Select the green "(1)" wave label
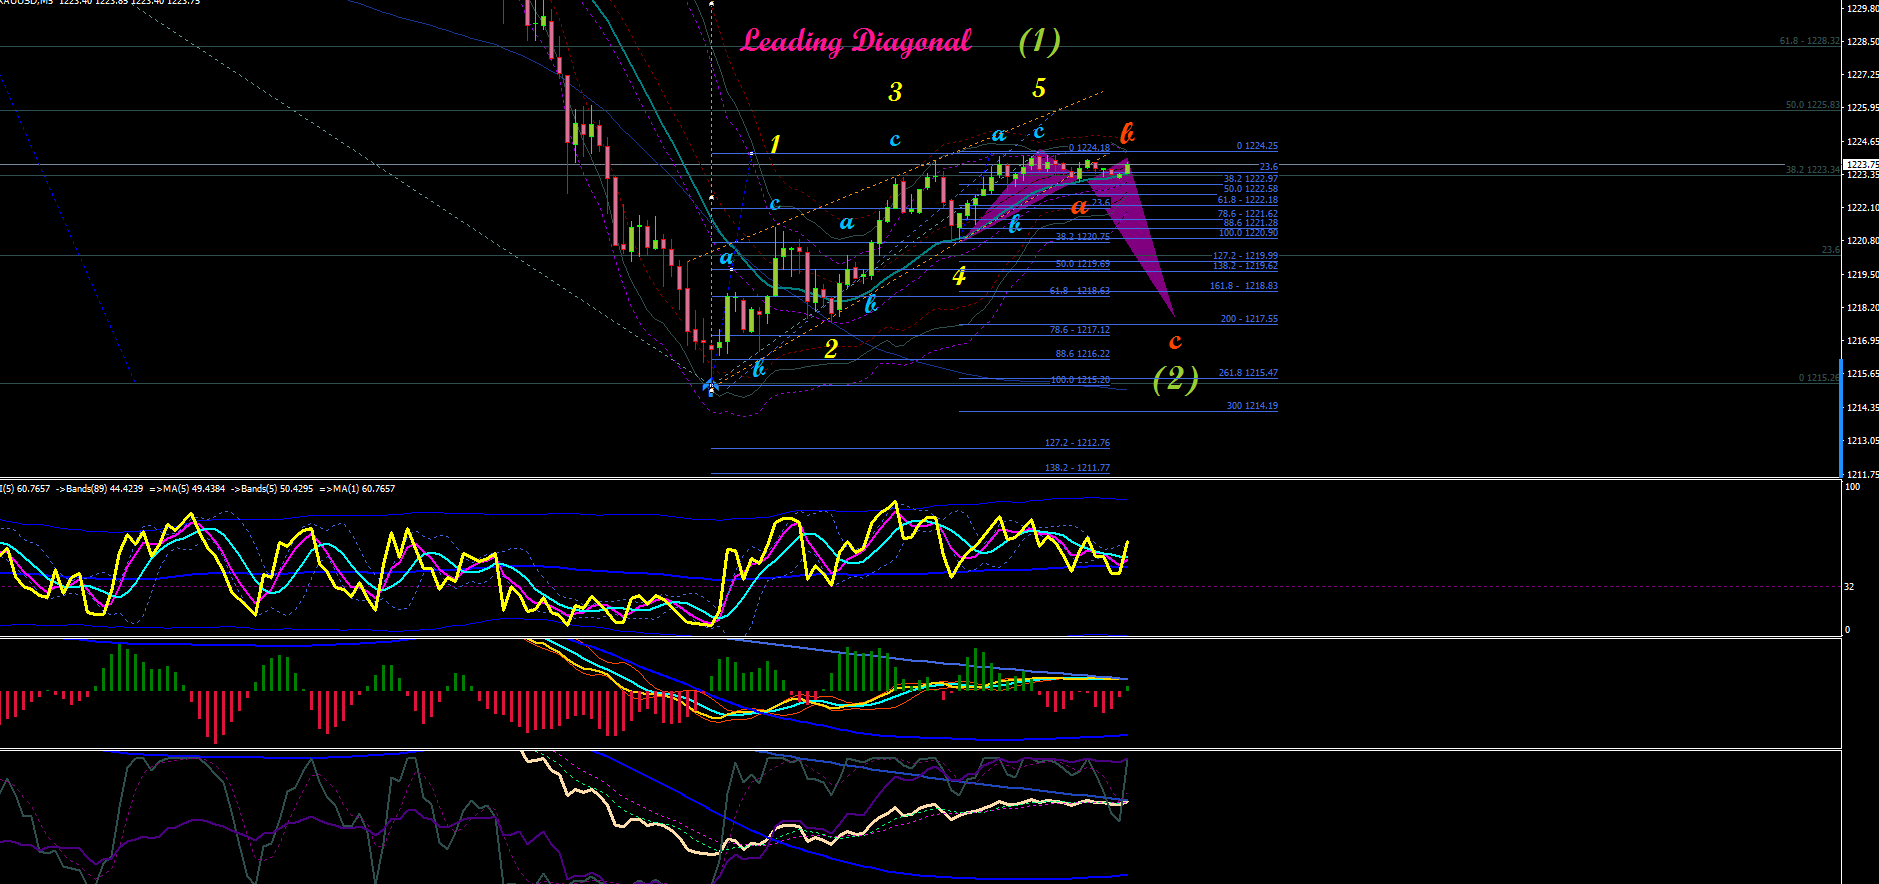Screen dimensions: 1879x884 (1039, 41)
